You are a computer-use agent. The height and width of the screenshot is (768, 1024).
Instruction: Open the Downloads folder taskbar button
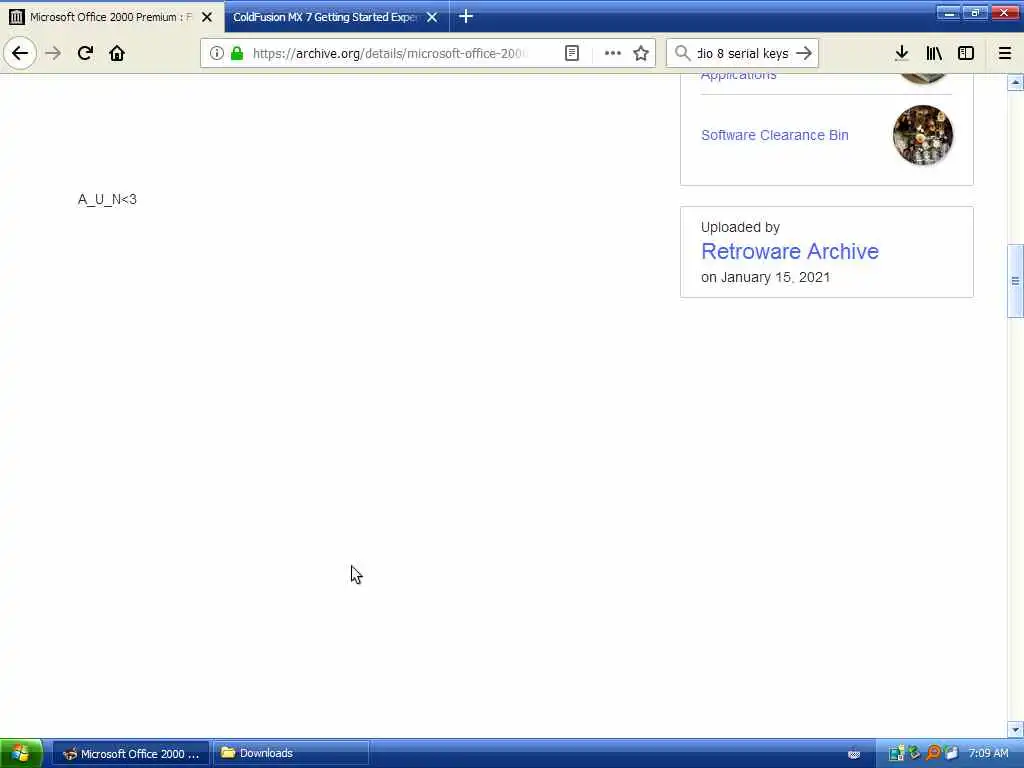(291, 754)
